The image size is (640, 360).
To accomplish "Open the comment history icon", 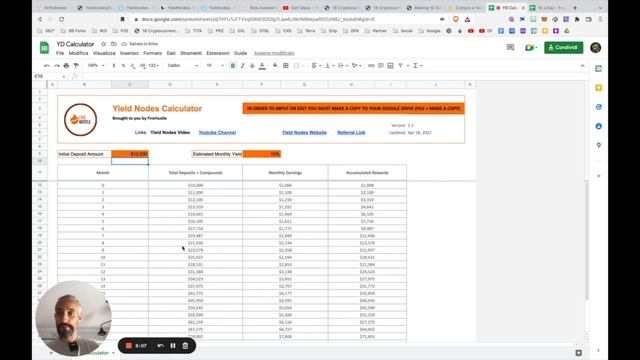I will click(x=510, y=47).
